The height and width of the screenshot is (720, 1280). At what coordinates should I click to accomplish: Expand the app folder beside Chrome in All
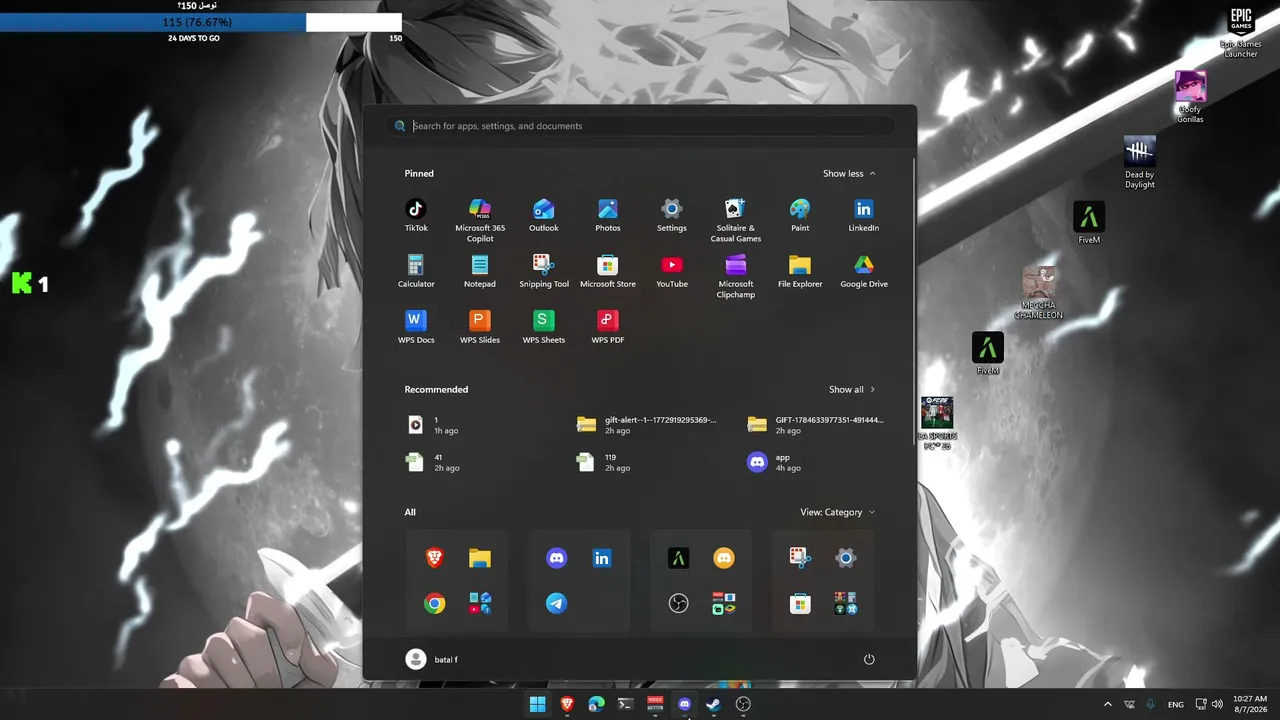click(480, 604)
